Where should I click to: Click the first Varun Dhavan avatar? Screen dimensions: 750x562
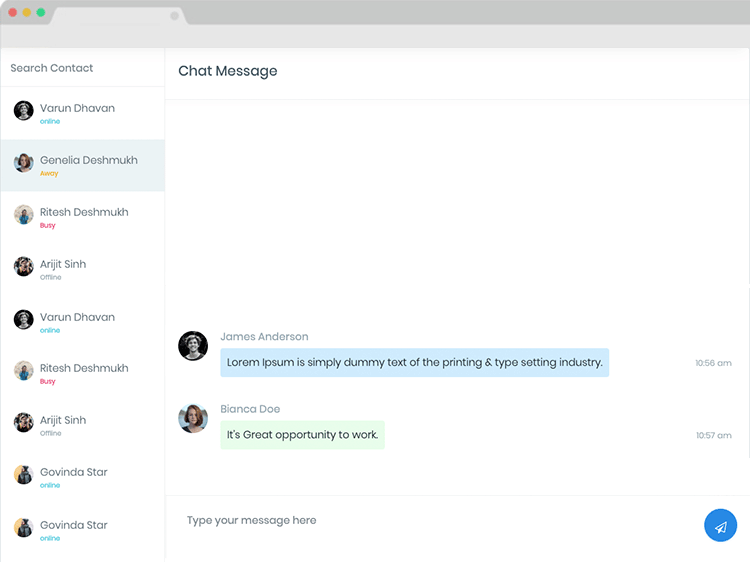pyautogui.click(x=24, y=111)
